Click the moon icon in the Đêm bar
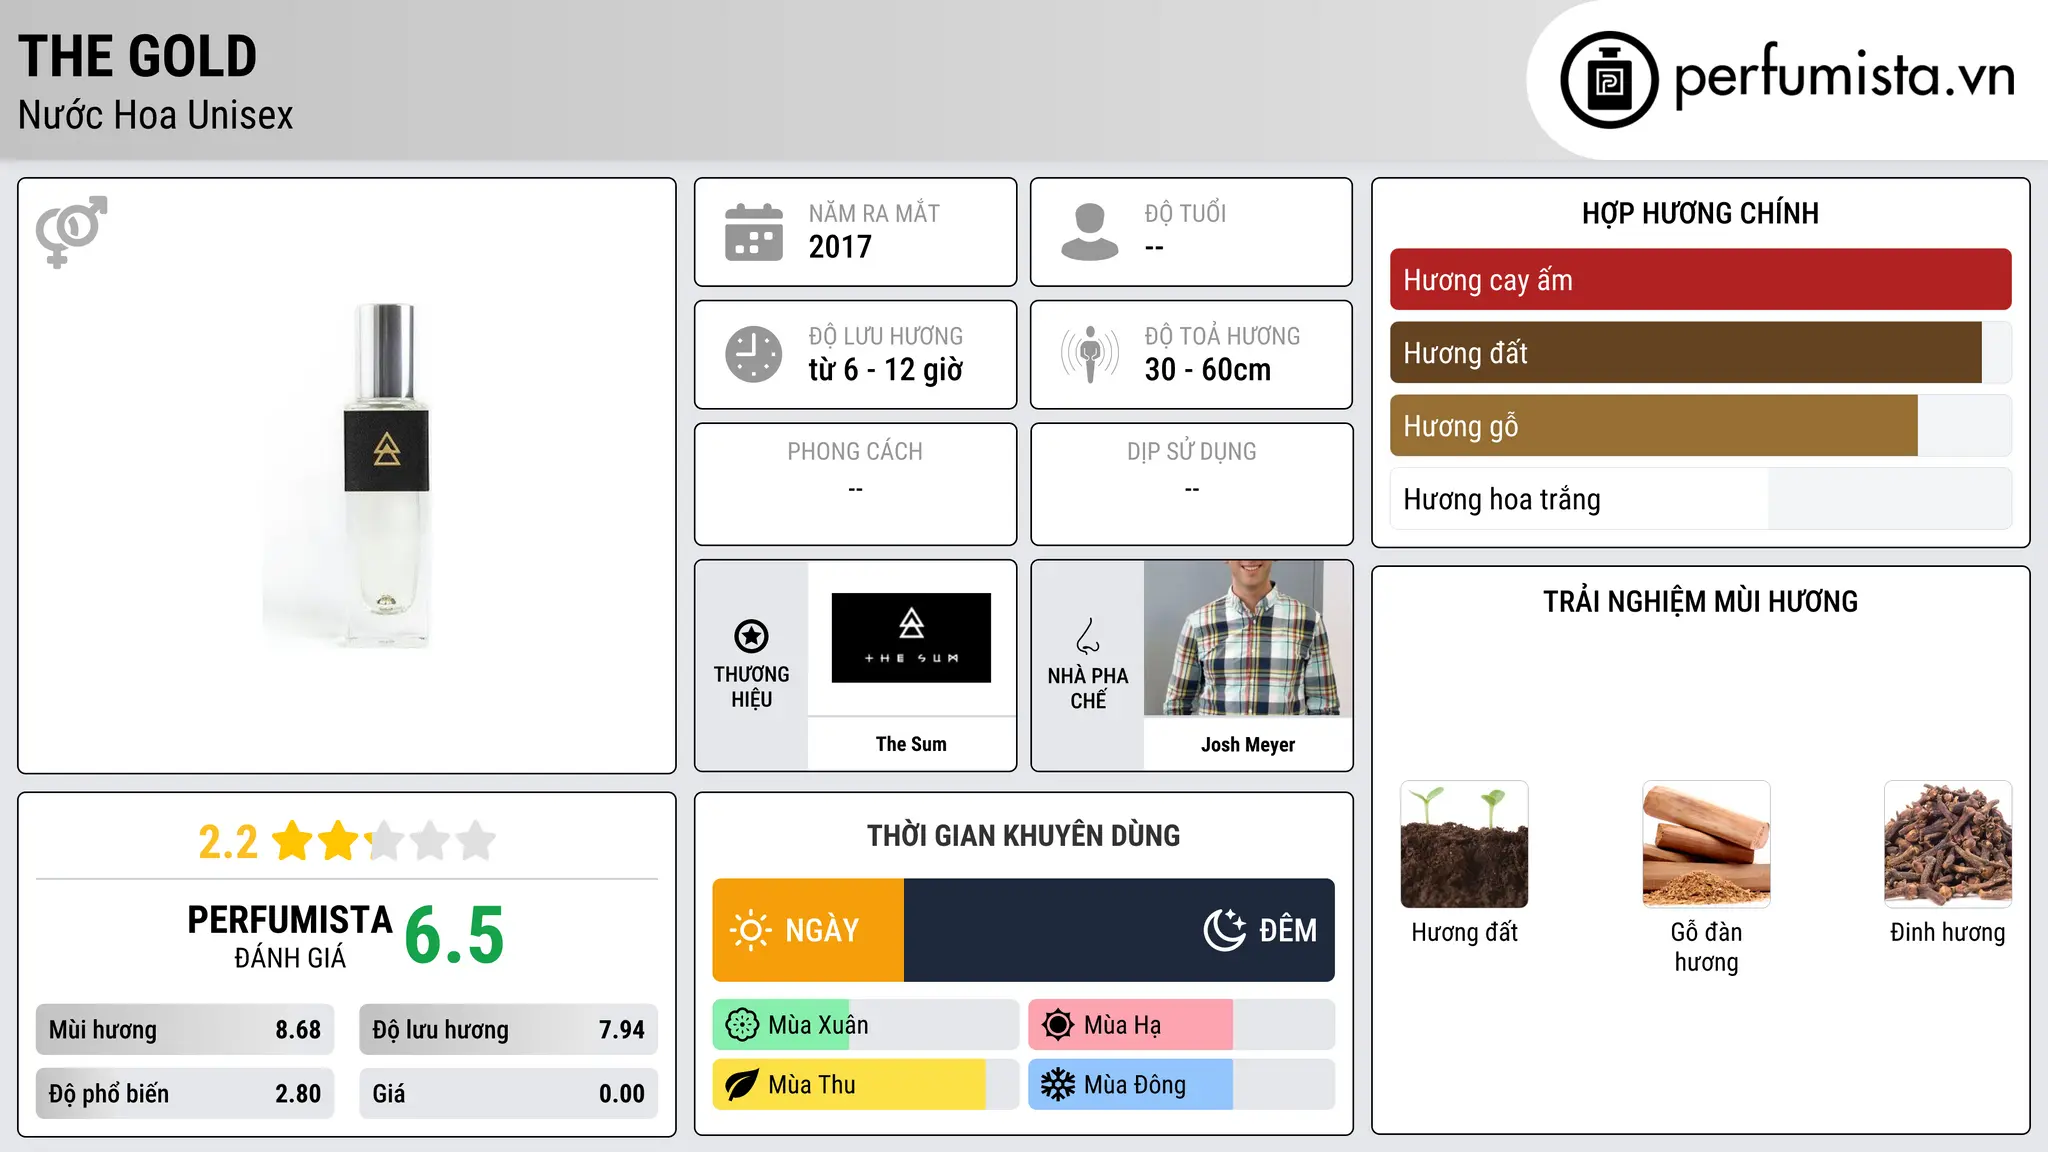 pos(1225,930)
